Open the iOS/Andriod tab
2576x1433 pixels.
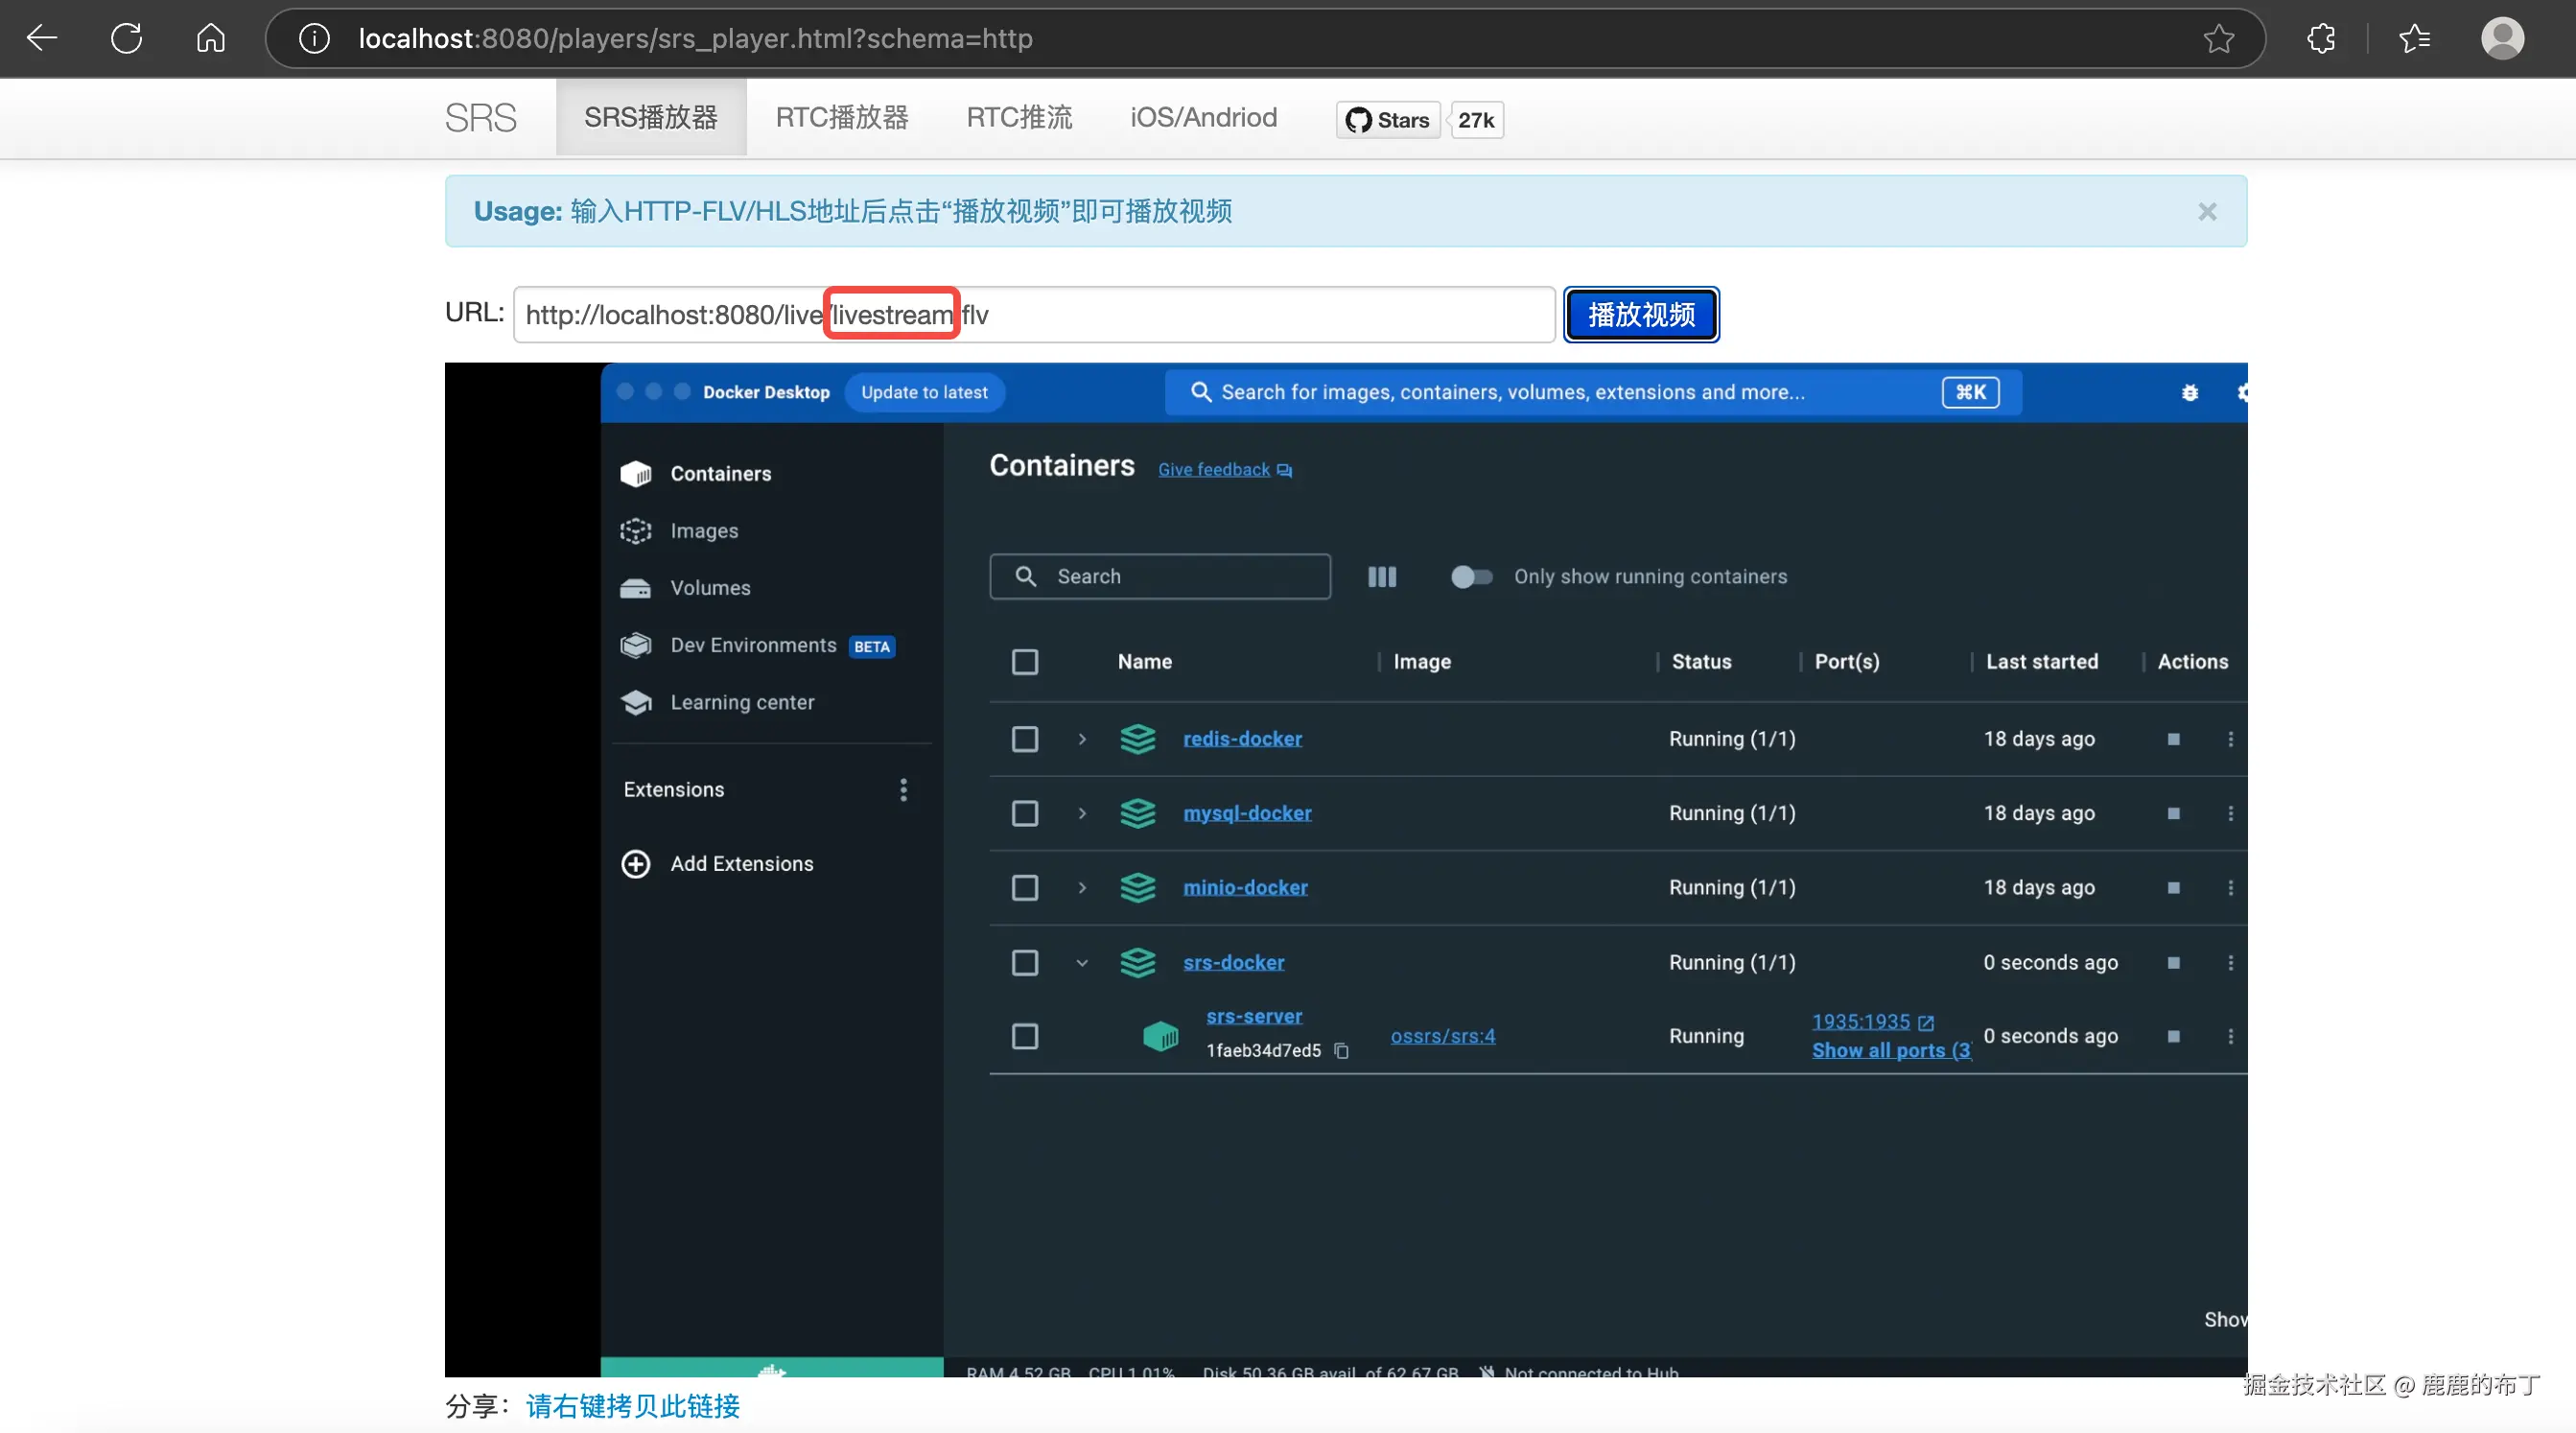pos(1203,118)
